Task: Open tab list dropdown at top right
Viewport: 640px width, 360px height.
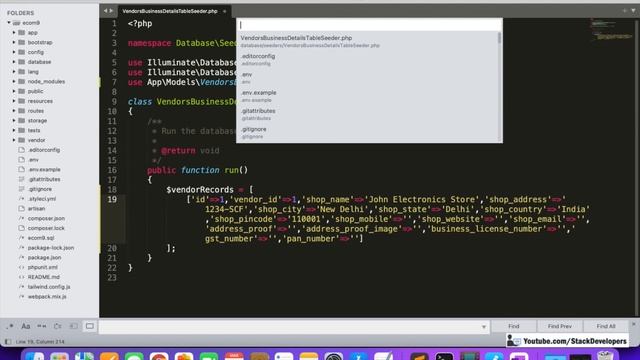Action: point(633,11)
